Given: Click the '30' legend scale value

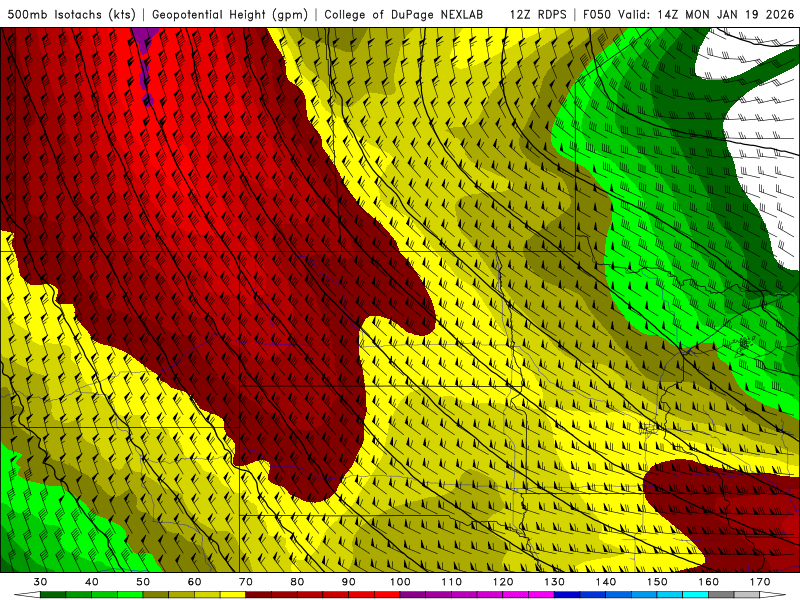Looking at the screenshot, I should (x=40, y=582).
